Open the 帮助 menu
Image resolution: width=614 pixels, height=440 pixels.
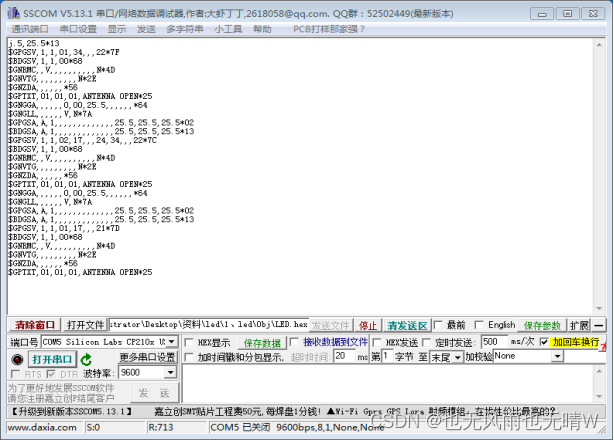click(262, 29)
